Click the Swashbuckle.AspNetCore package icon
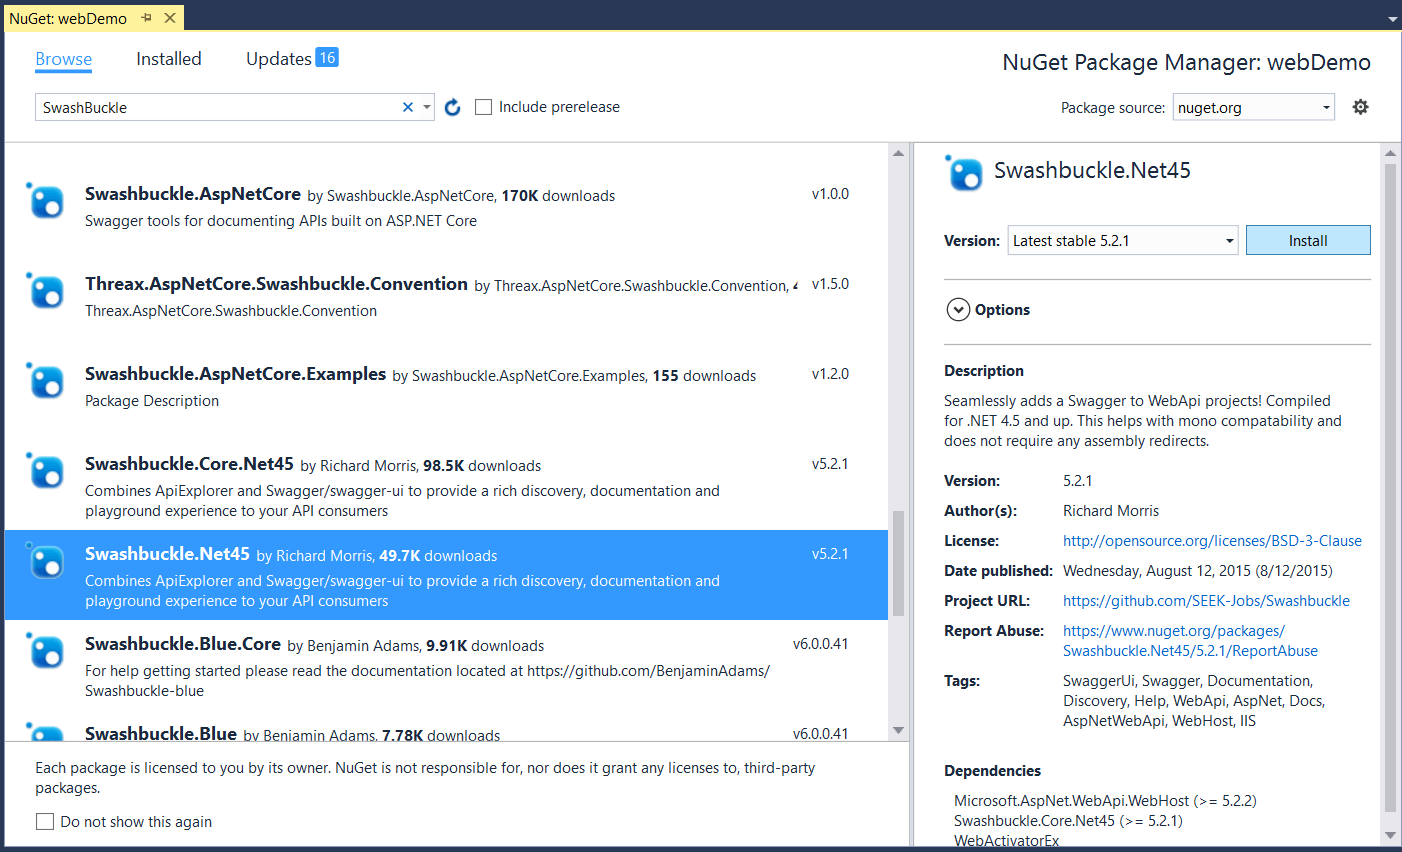 pyautogui.click(x=46, y=201)
